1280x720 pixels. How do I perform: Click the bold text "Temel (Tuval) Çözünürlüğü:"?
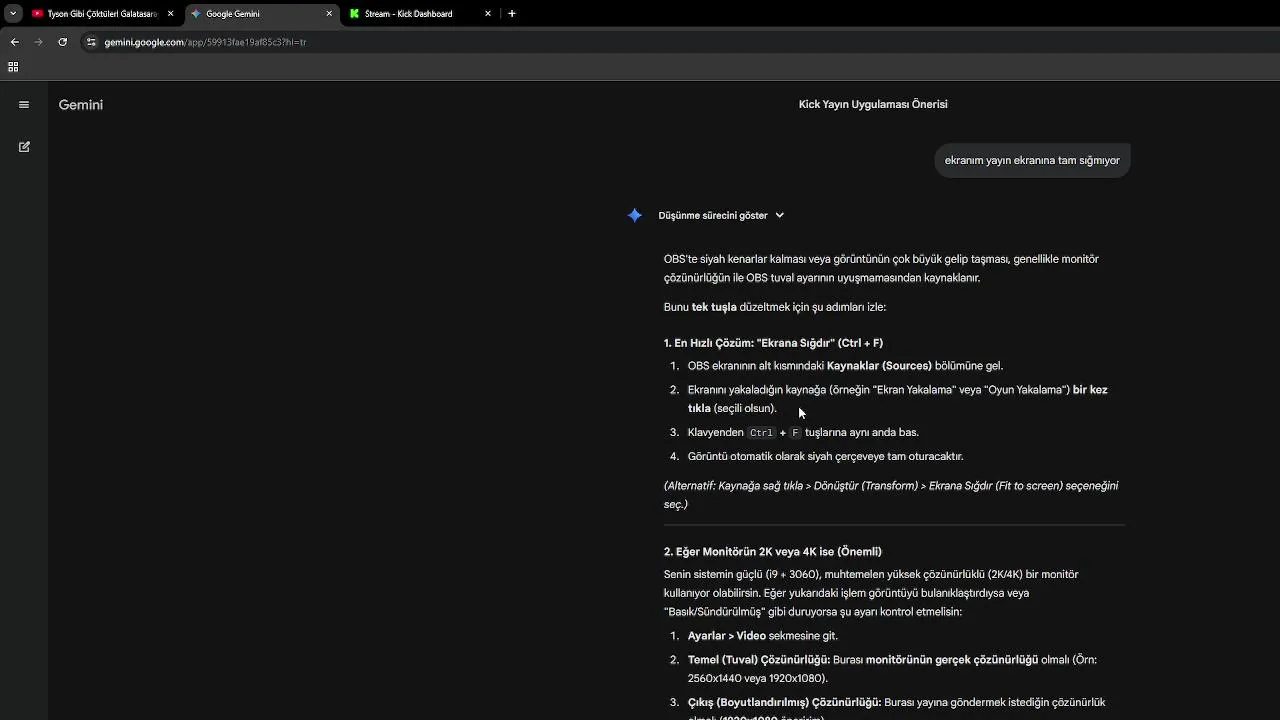click(759, 660)
